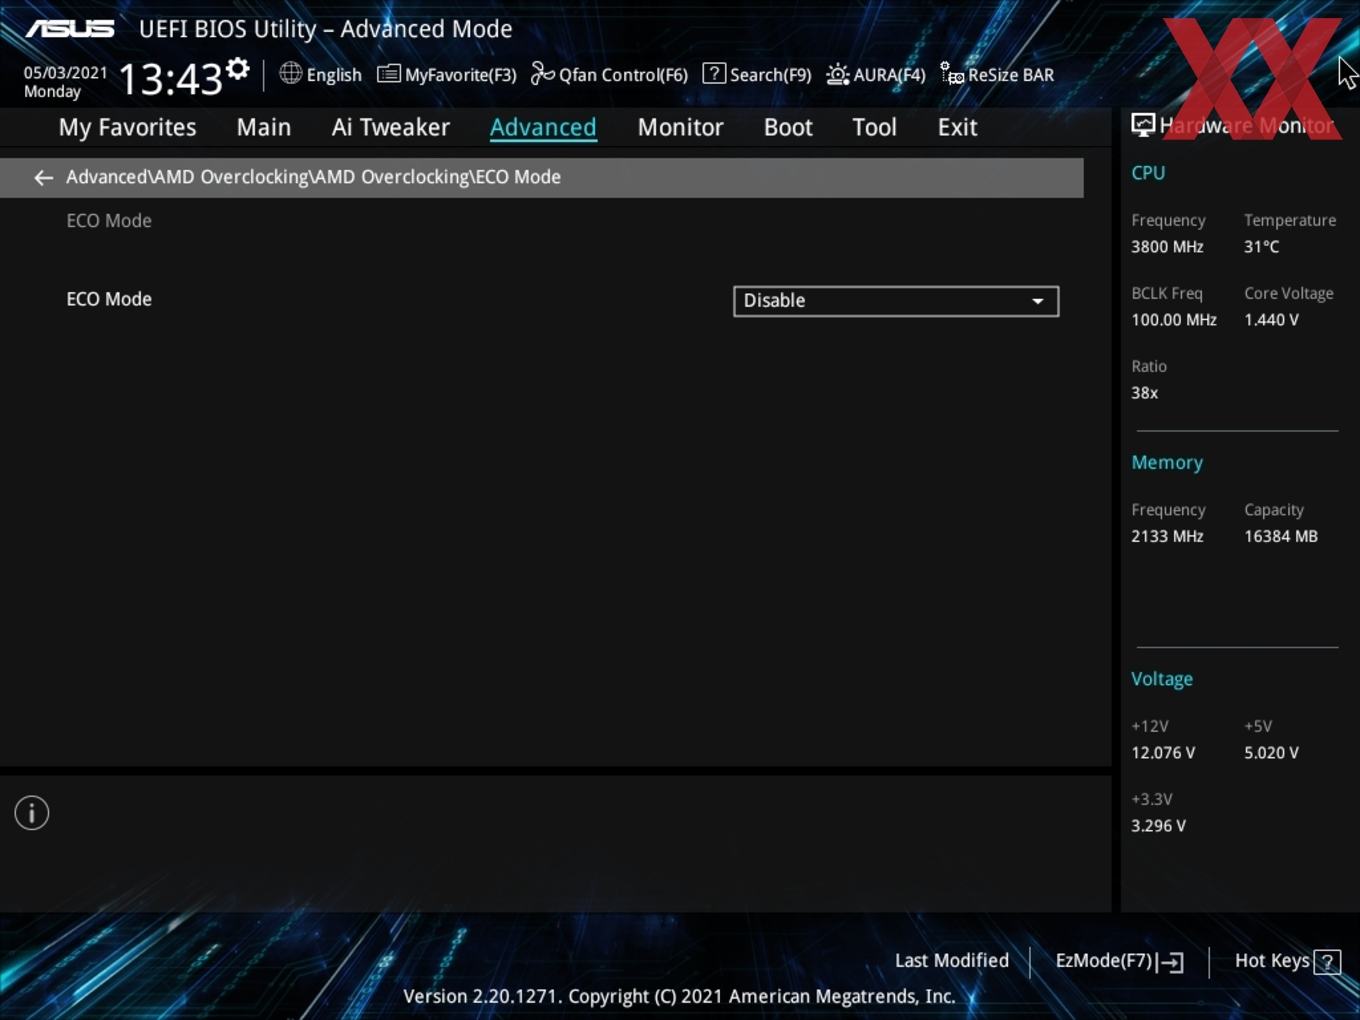
Task: Open the Hot Keys help
Action: (1287, 961)
